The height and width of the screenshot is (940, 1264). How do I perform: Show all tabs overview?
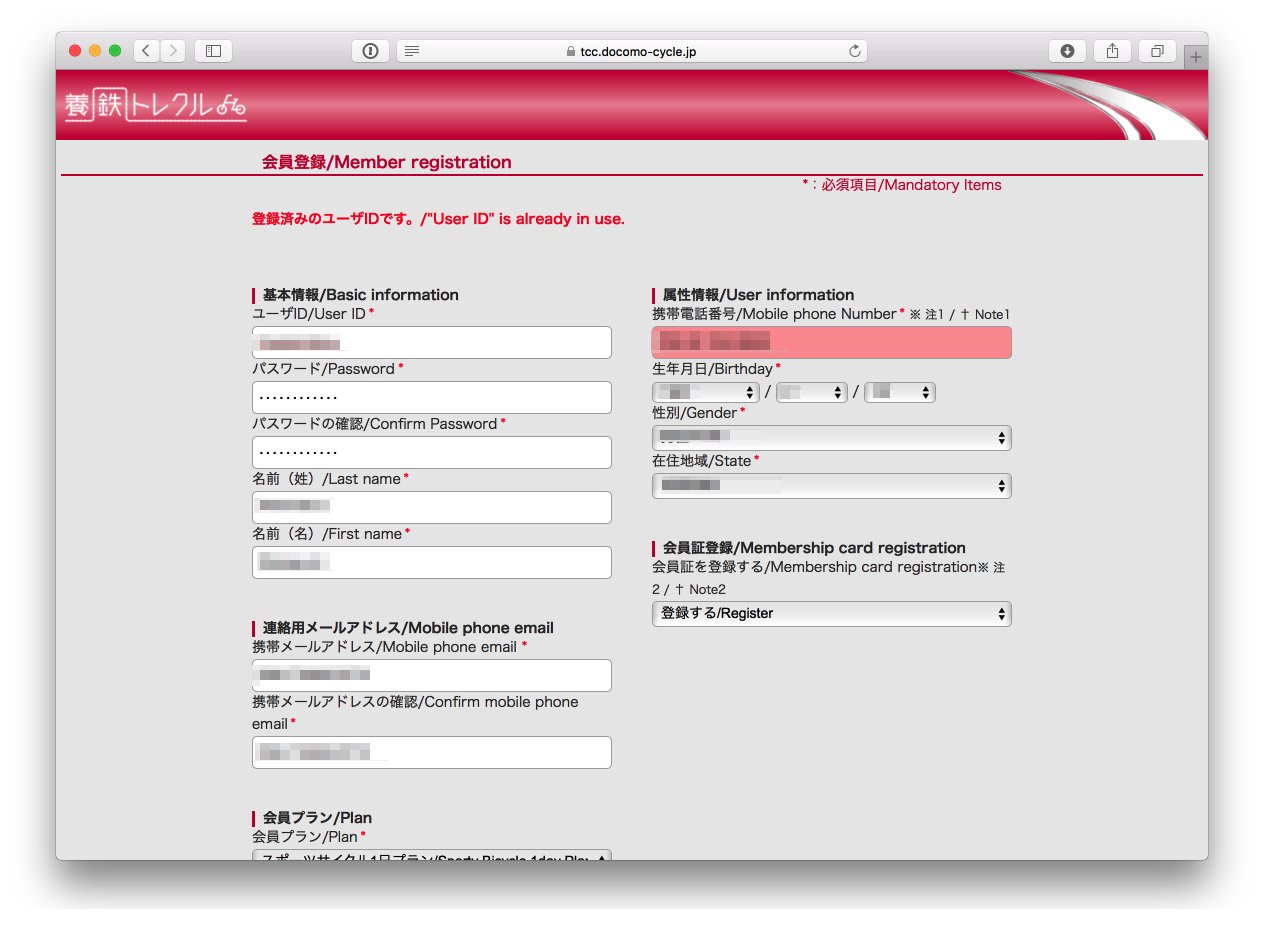[x=1157, y=51]
